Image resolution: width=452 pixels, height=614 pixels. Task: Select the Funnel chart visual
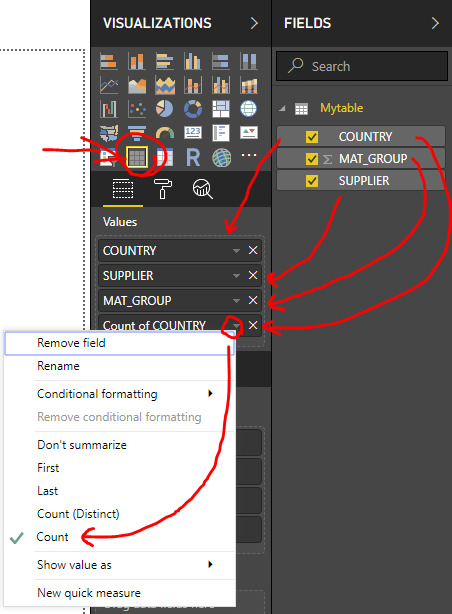click(137, 133)
